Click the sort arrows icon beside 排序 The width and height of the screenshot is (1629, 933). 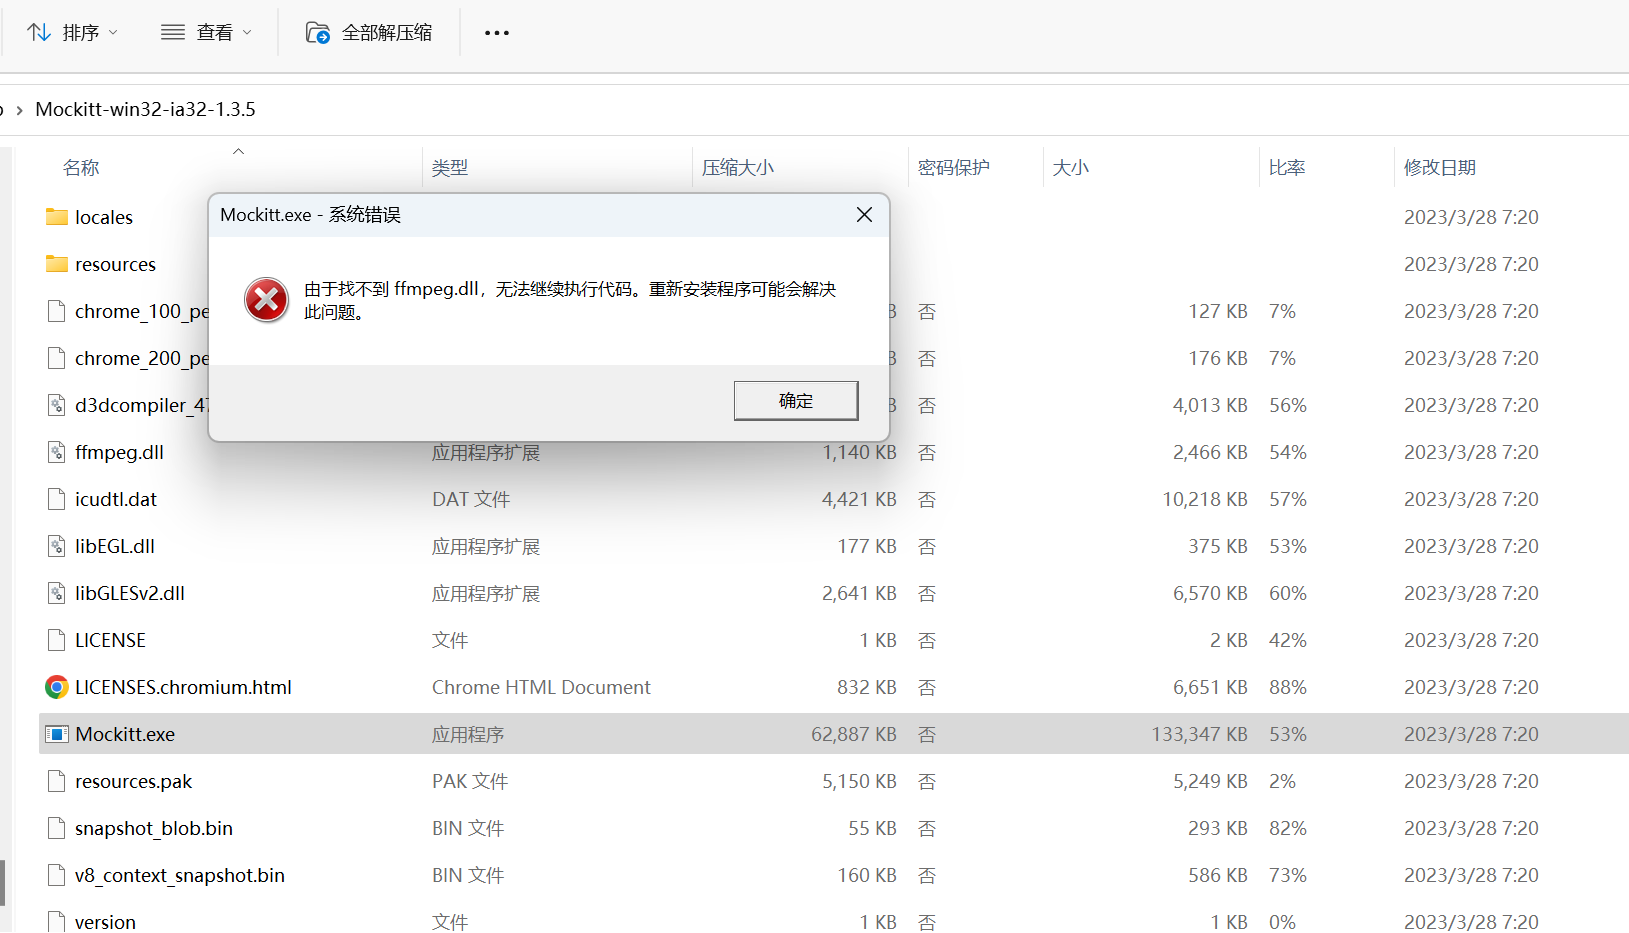(39, 33)
